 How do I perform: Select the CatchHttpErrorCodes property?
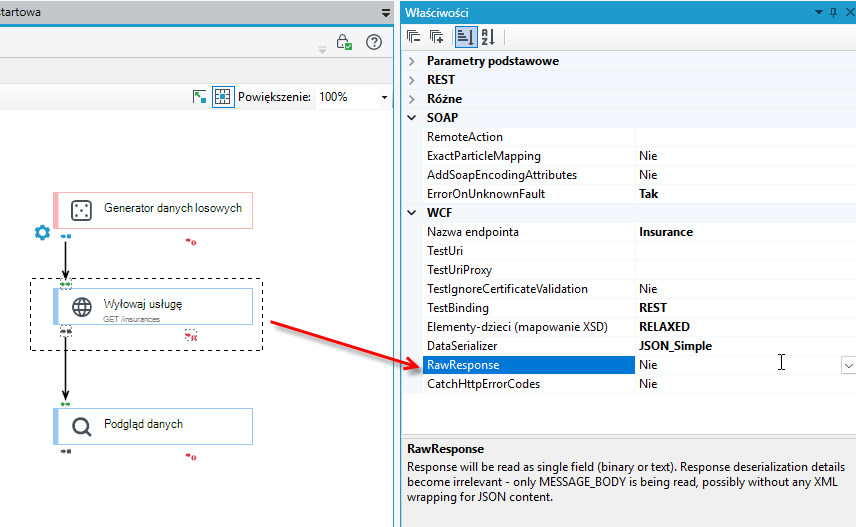528,384
